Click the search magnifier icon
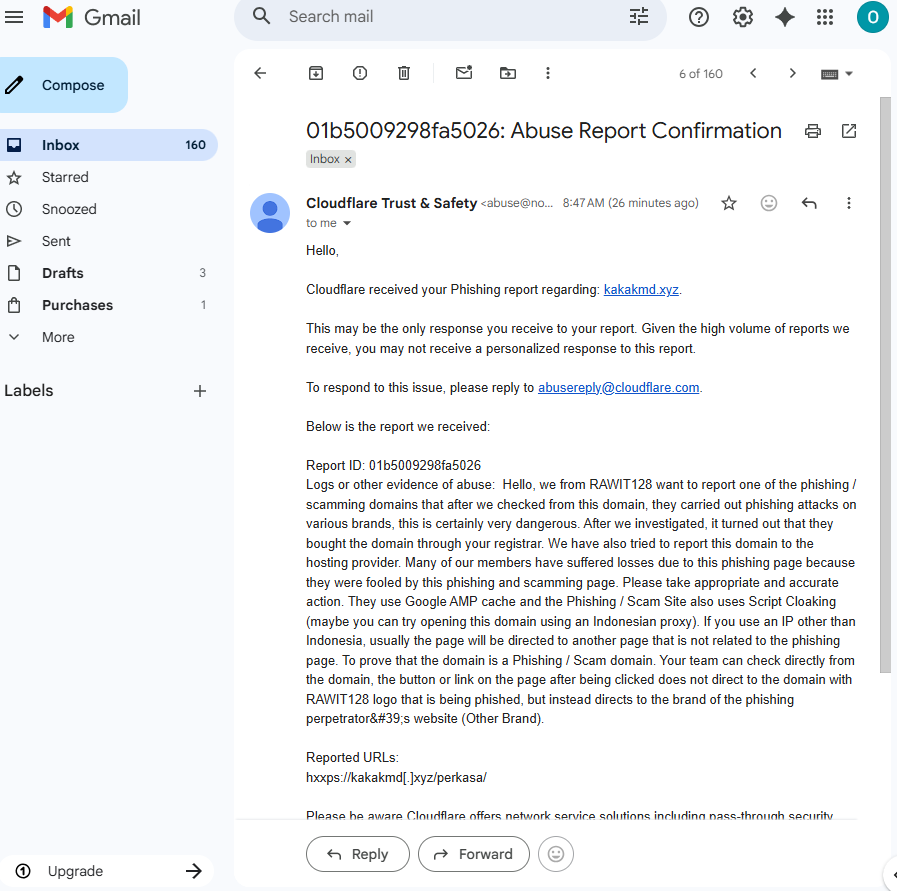 (261, 16)
